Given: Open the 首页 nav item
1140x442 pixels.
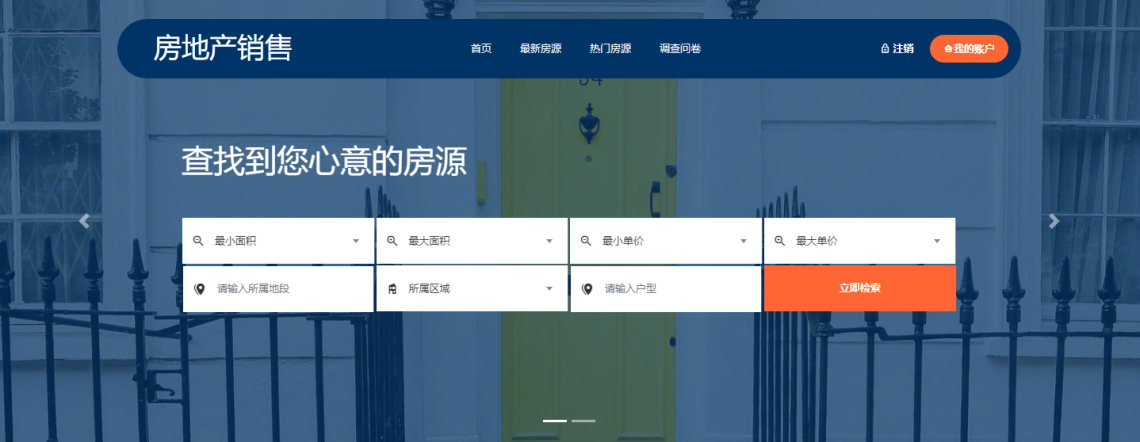Looking at the screenshot, I should point(481,49).
